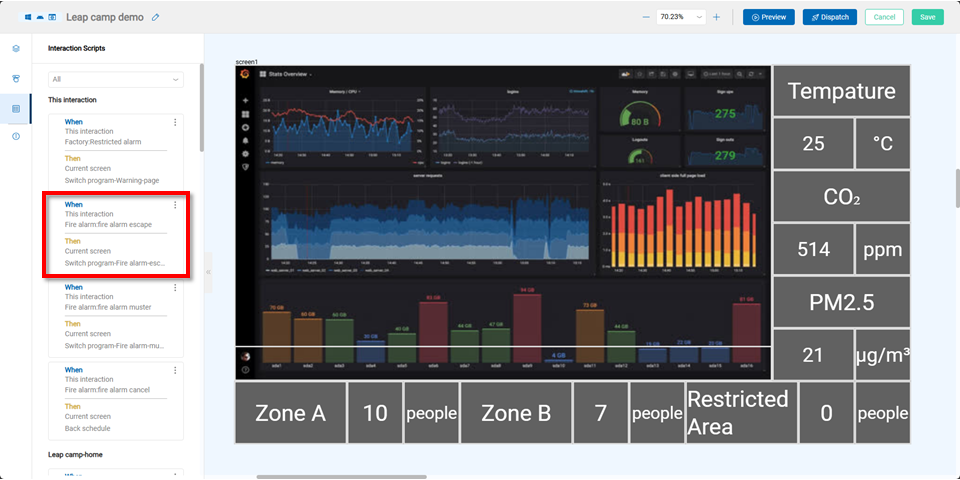Open more options for the fire alarm escape script
Image resolution: width=960 pixels, height=480 pixels.
[x=175, y=205]
